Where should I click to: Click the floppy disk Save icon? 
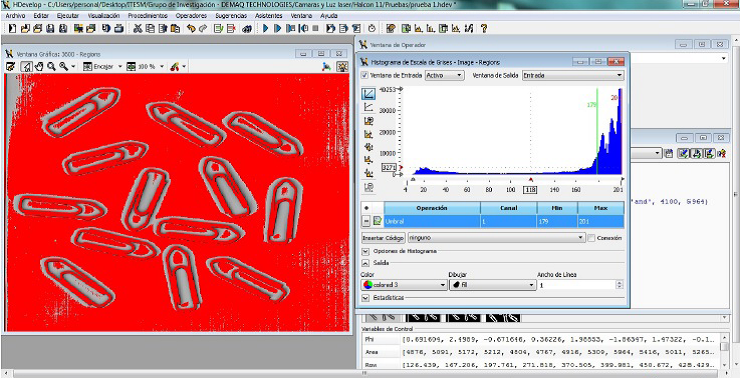click(x=50, y=29)
